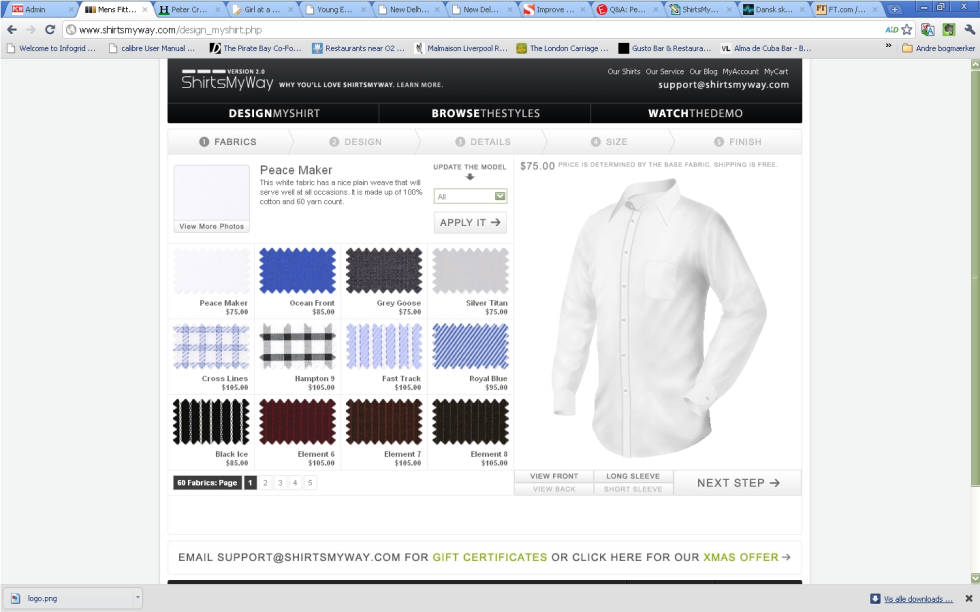
Task: Open the wrench settings menu in Chrome
Action: pos(969,29)
